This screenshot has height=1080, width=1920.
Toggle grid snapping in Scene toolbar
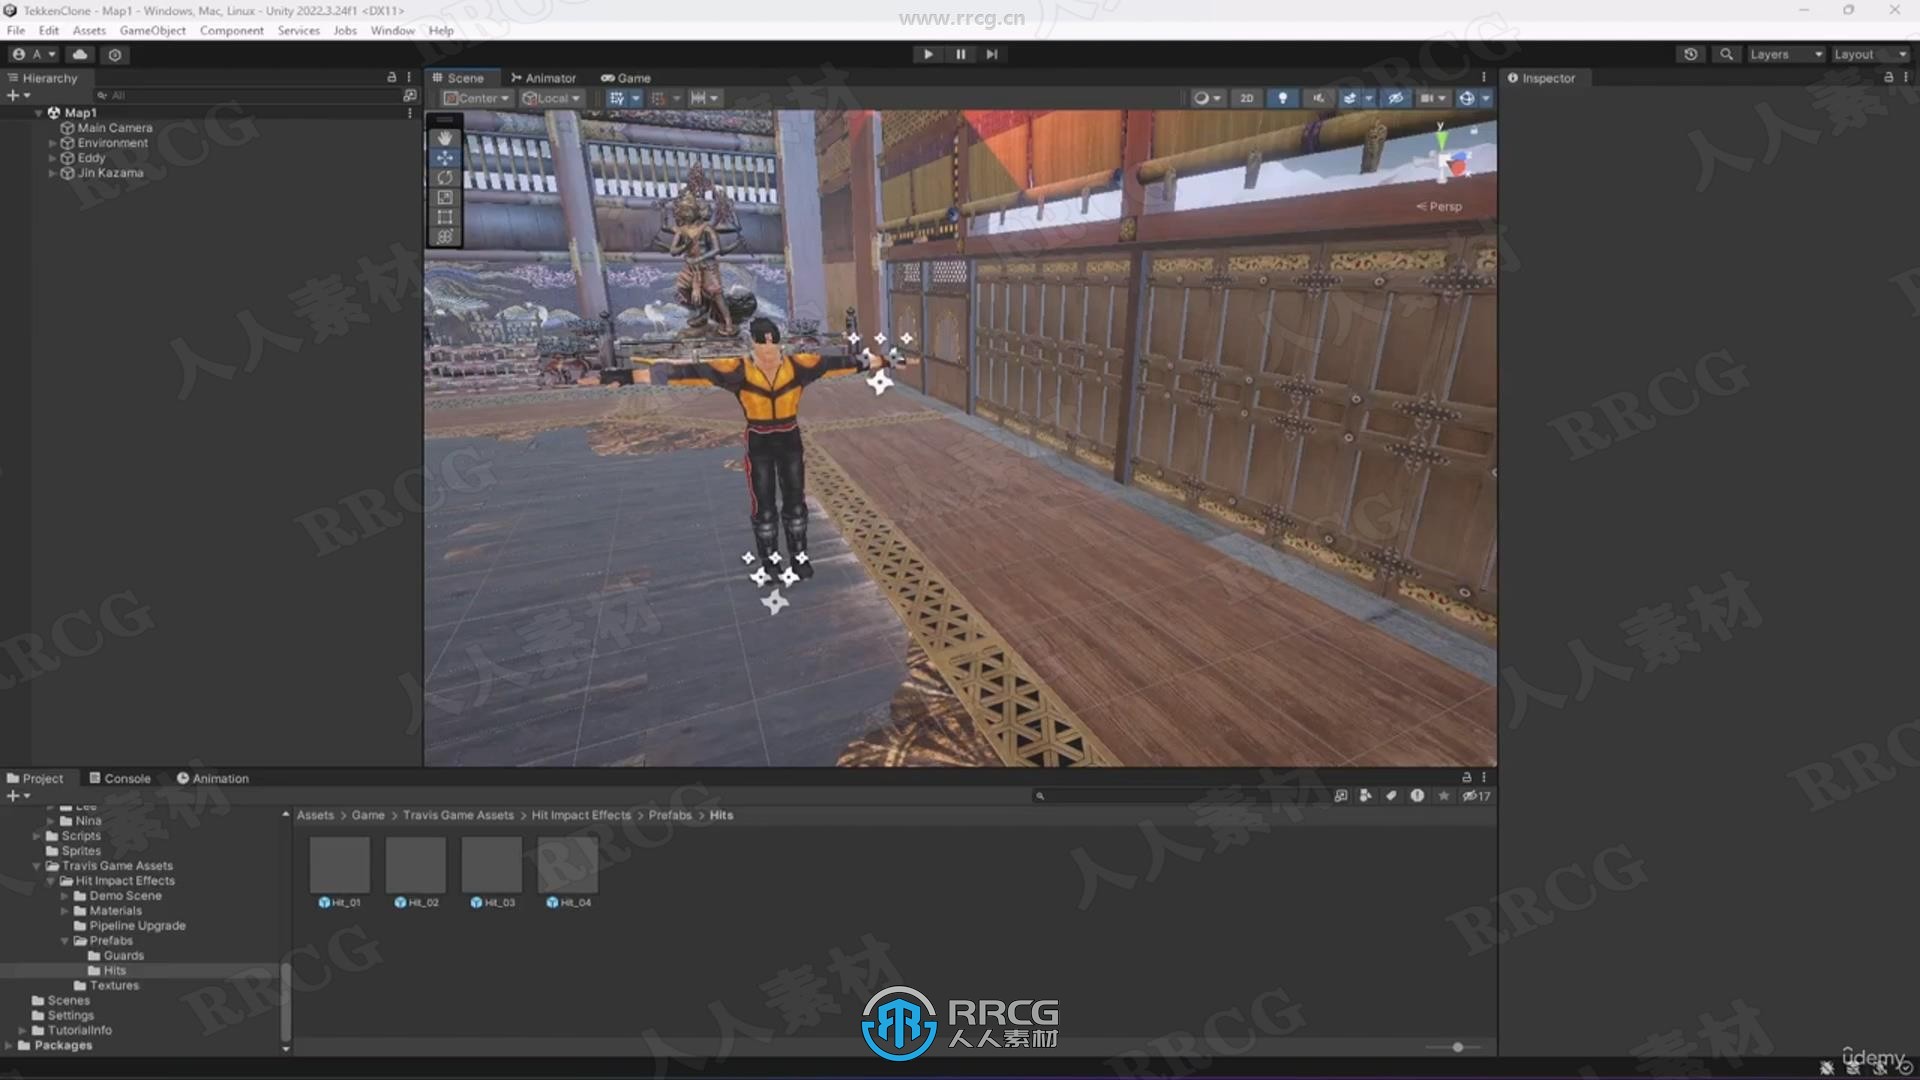658,98
